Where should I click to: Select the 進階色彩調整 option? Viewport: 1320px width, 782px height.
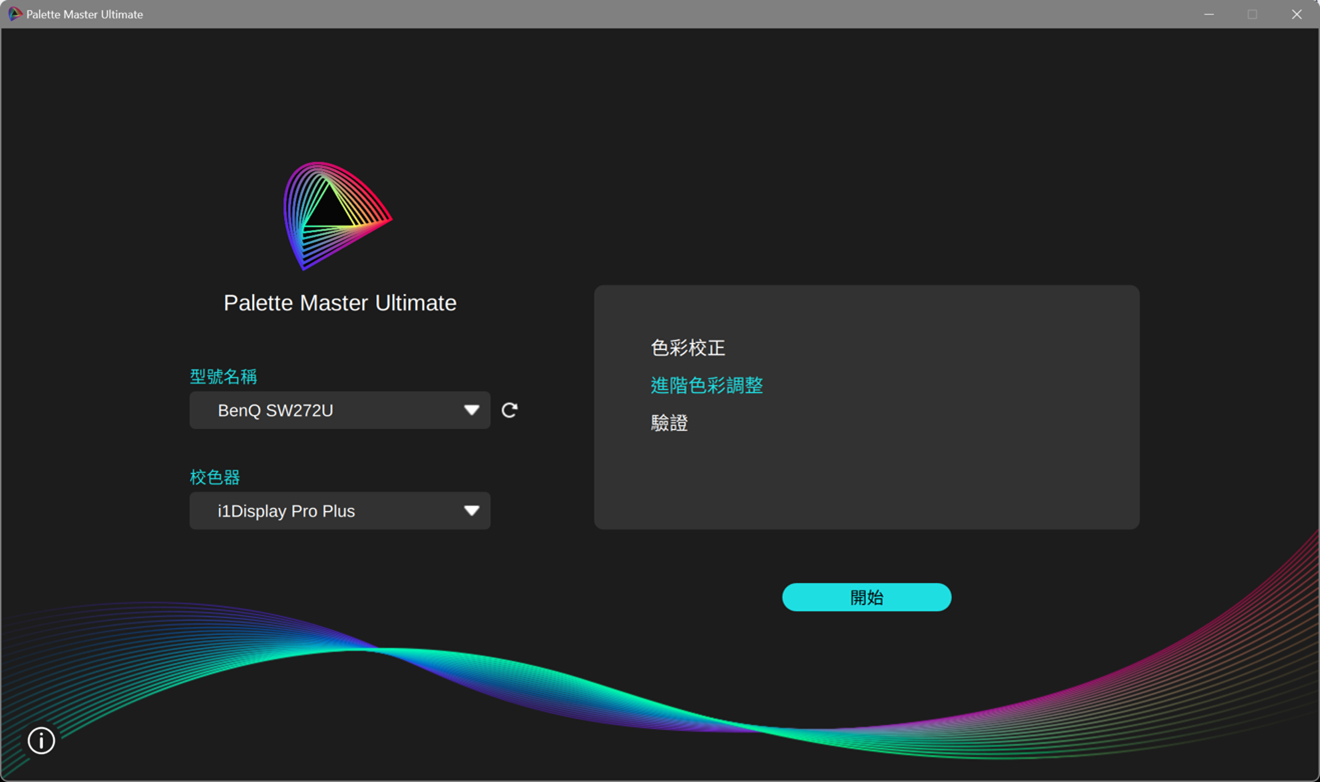pyautogui.click(x=707, y=385)
